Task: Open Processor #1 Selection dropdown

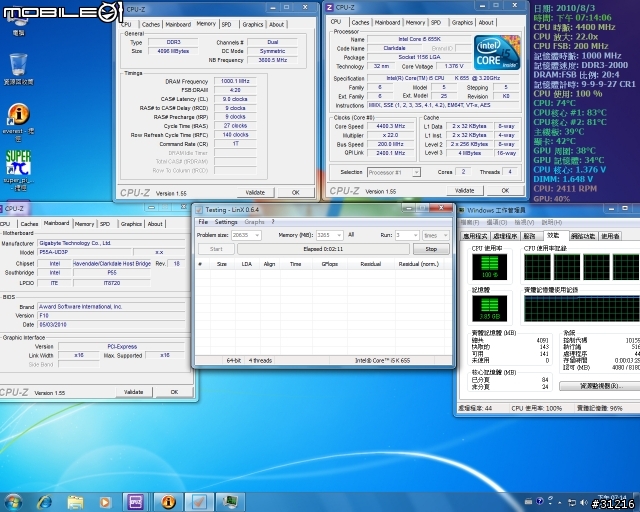Action: click(x=393, y=172)
